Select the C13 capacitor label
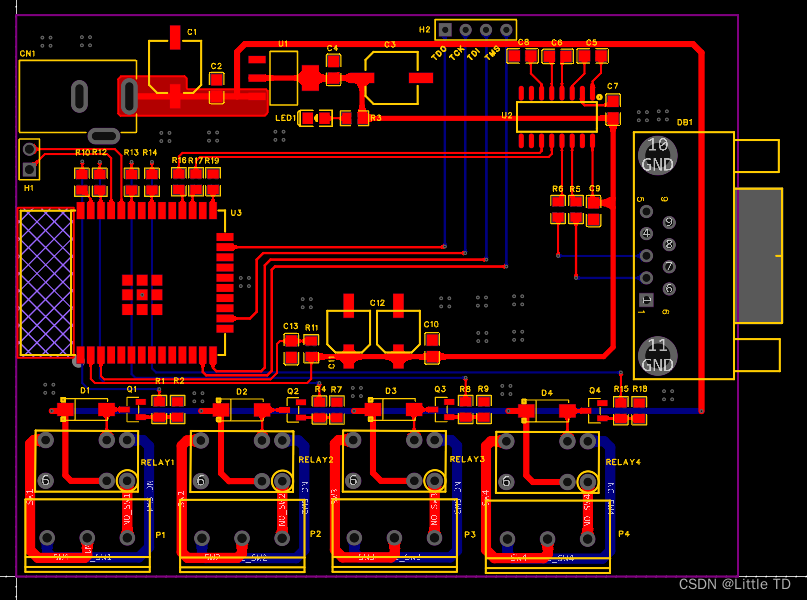The height and width of the screenshot is (600, 807). [291, 326]
